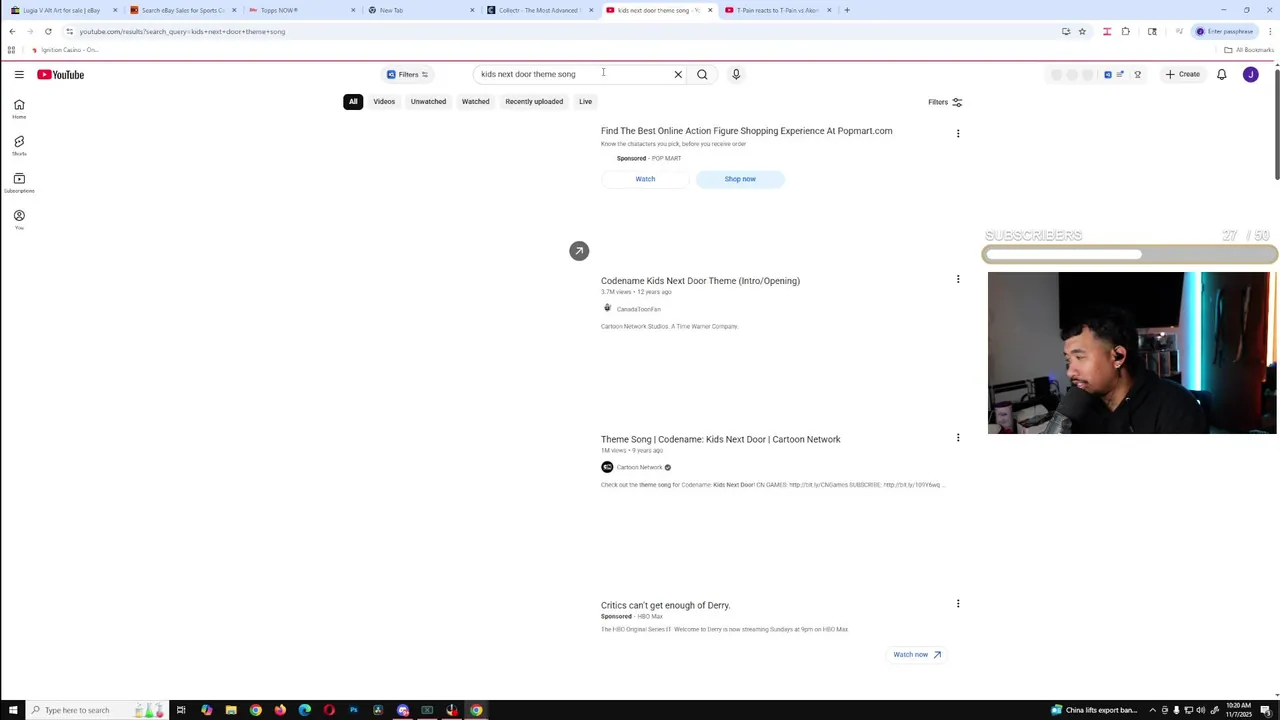Viewport: 1280px width, 720px height.
Task: Select the Live filter chip
Action: [585, 101]
